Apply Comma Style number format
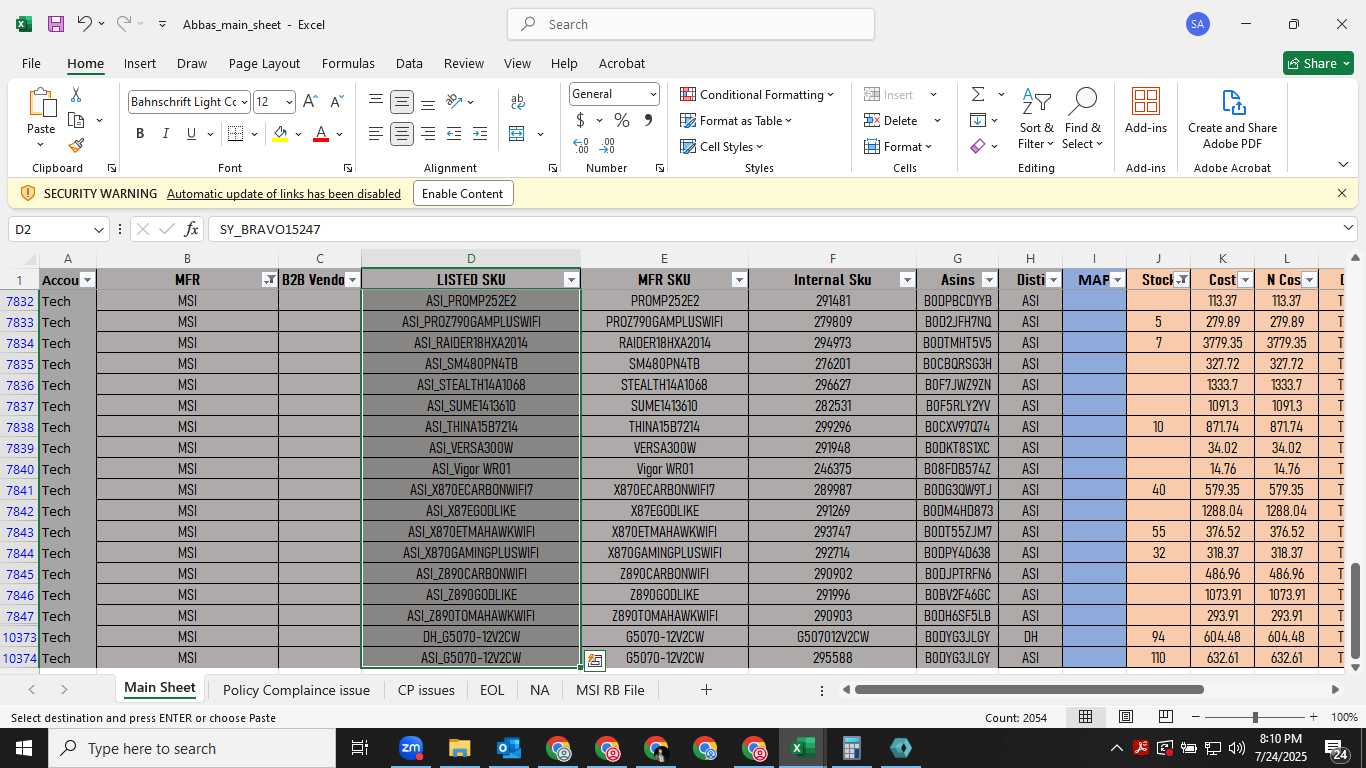Viewport: 1366px width, 768px height. pos(648,120)
